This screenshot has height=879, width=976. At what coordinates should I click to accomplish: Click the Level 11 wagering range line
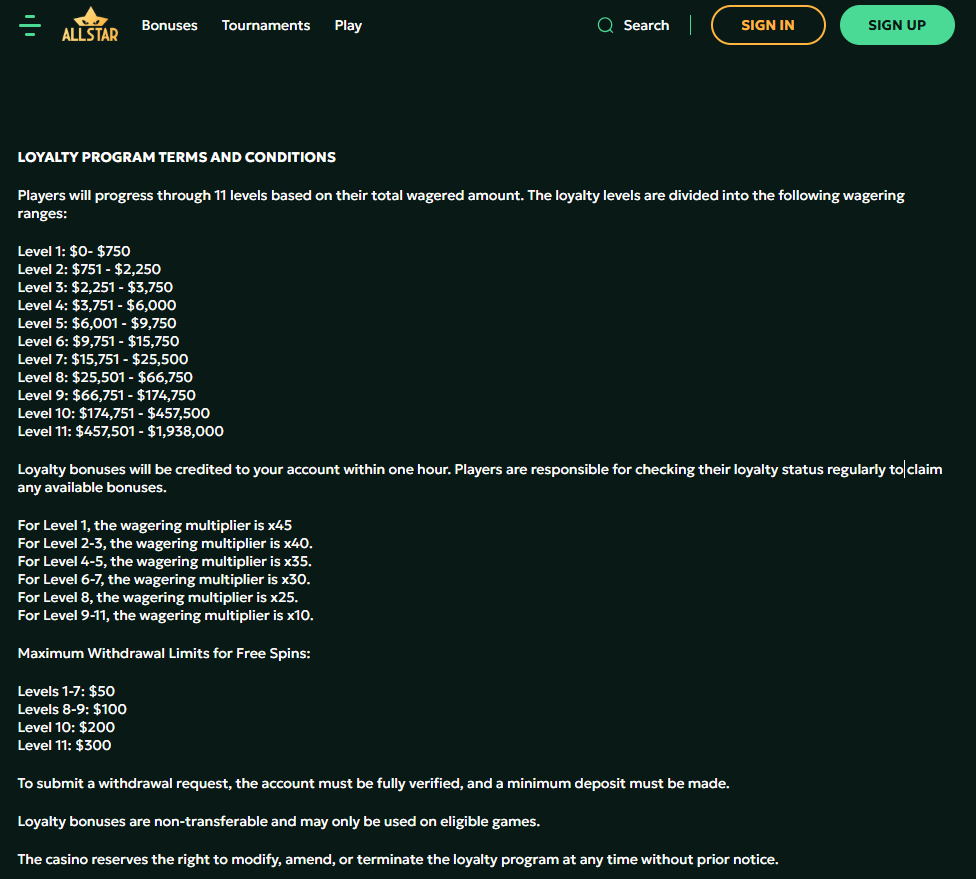pyautogui.click(x=121, y=431)
